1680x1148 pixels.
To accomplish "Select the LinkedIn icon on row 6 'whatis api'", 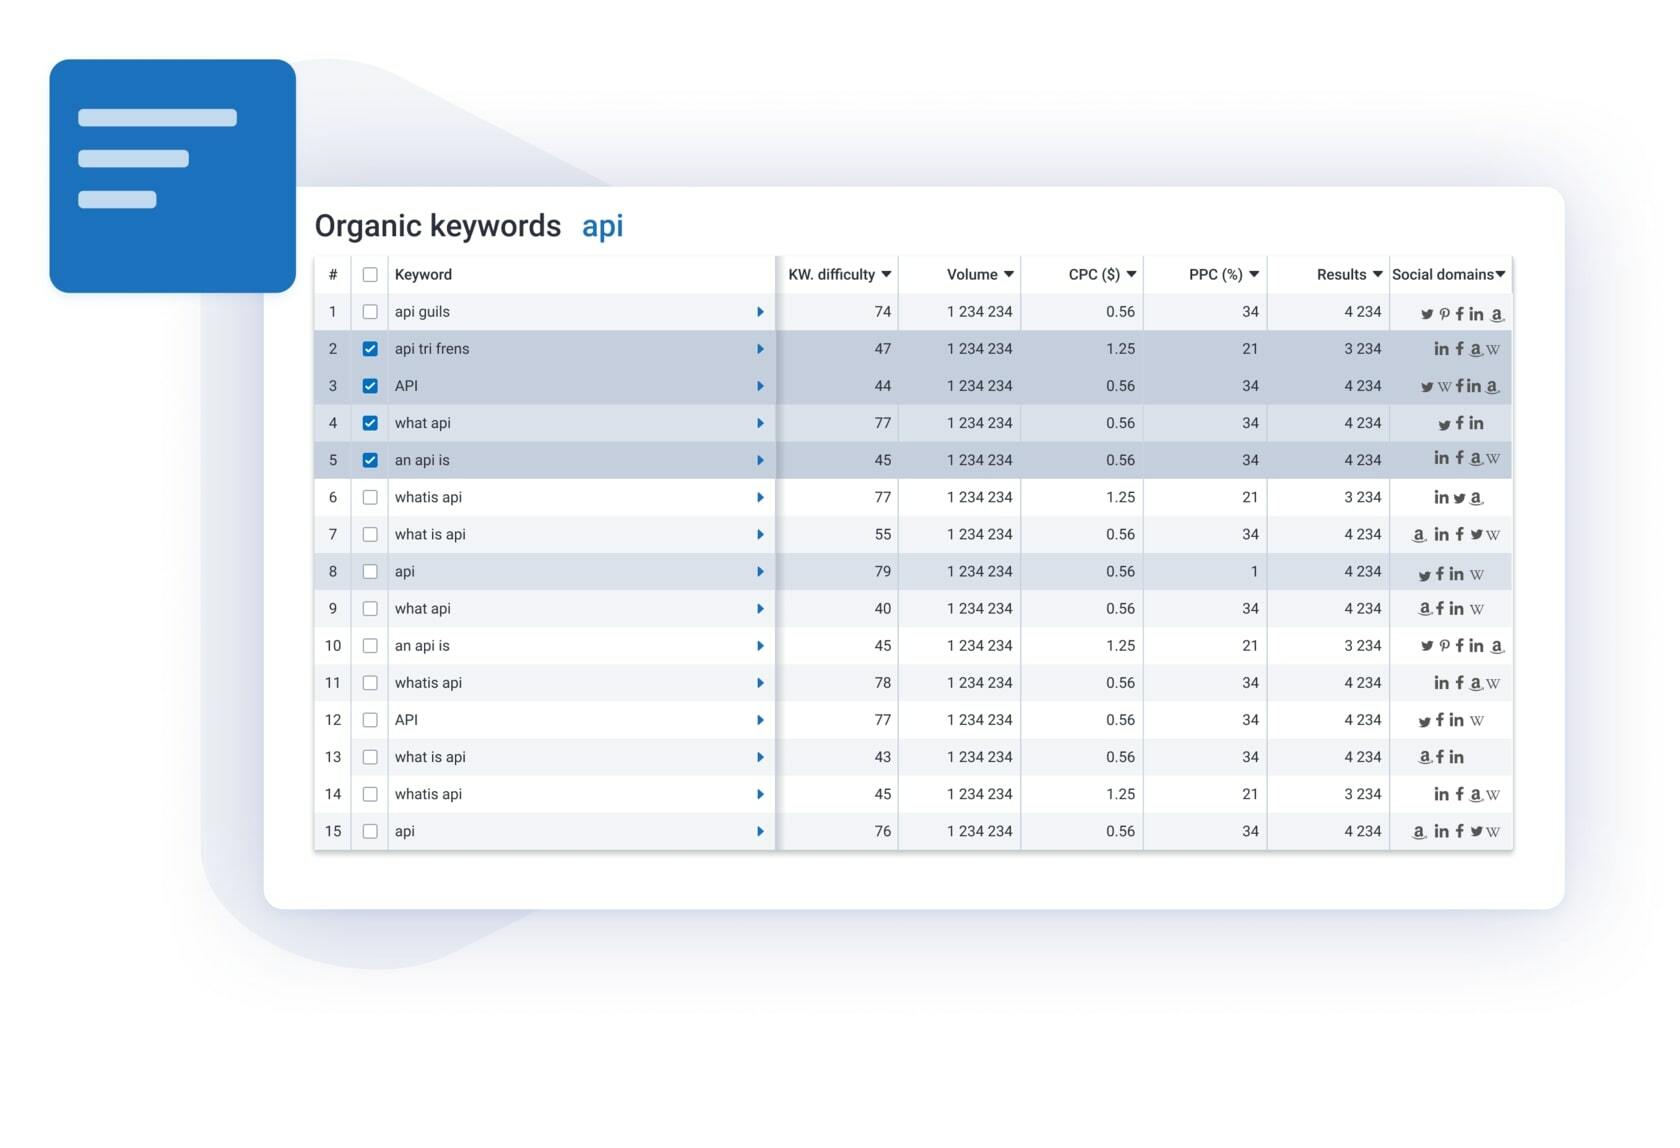I will (x=1441, y=497).
